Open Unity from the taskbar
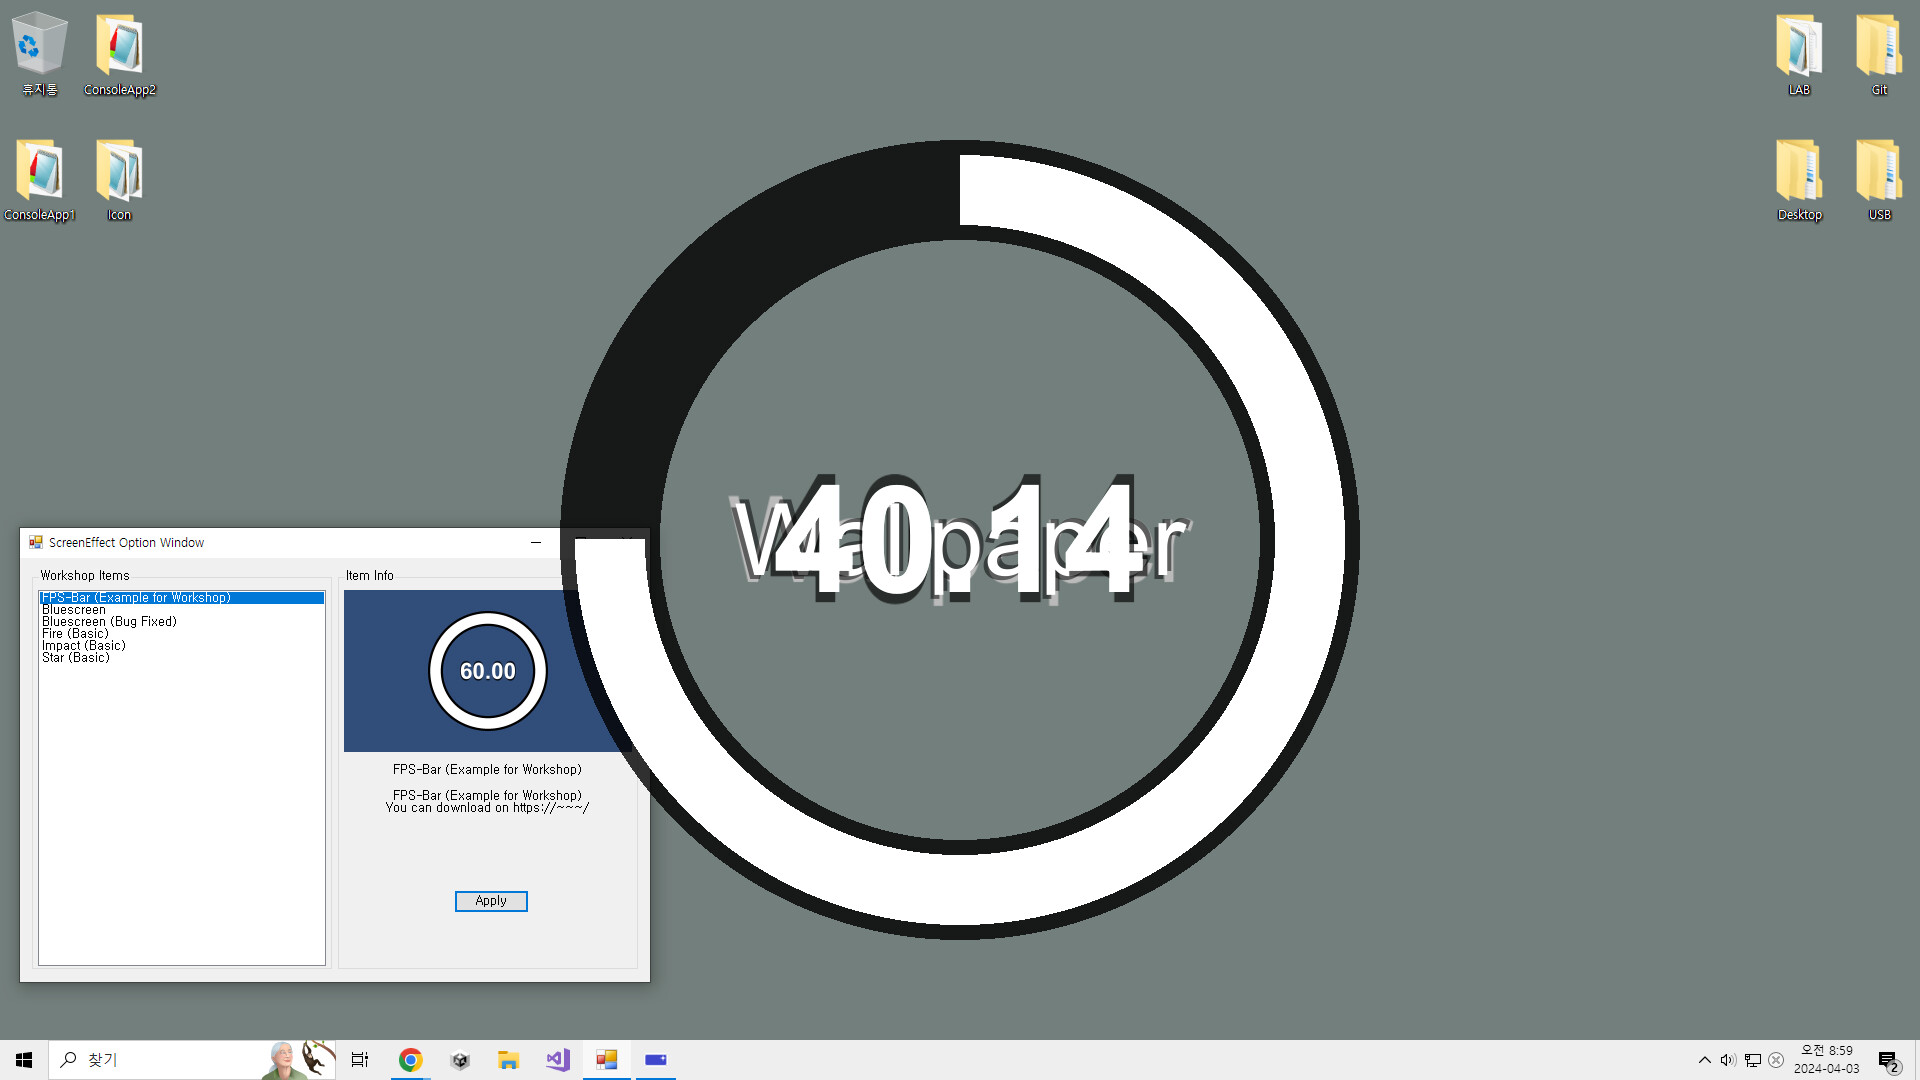Screen dimensions: 1920x1080 (460, 1059)
